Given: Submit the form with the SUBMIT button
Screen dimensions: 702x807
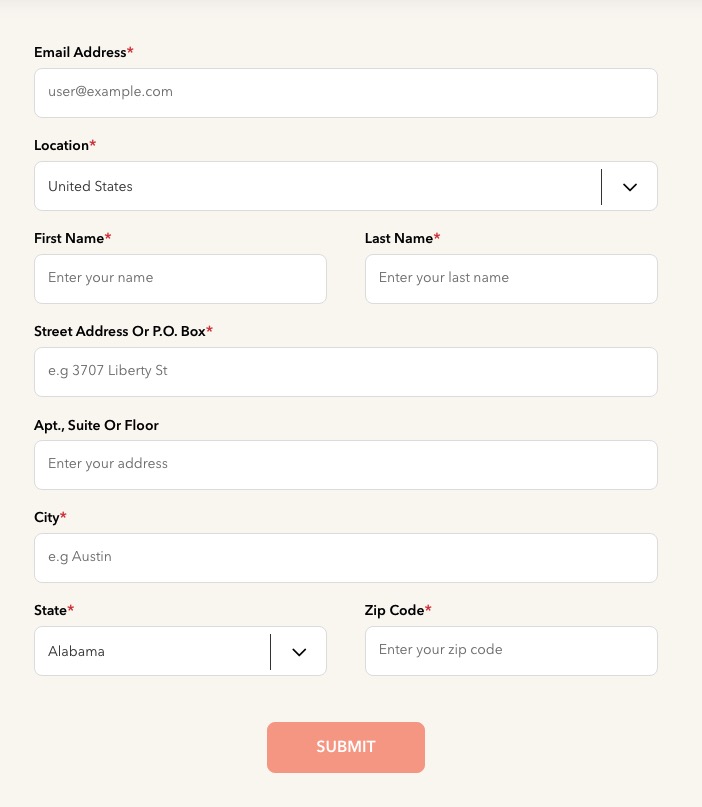Looking at the screenshot, I should [346, 747].
